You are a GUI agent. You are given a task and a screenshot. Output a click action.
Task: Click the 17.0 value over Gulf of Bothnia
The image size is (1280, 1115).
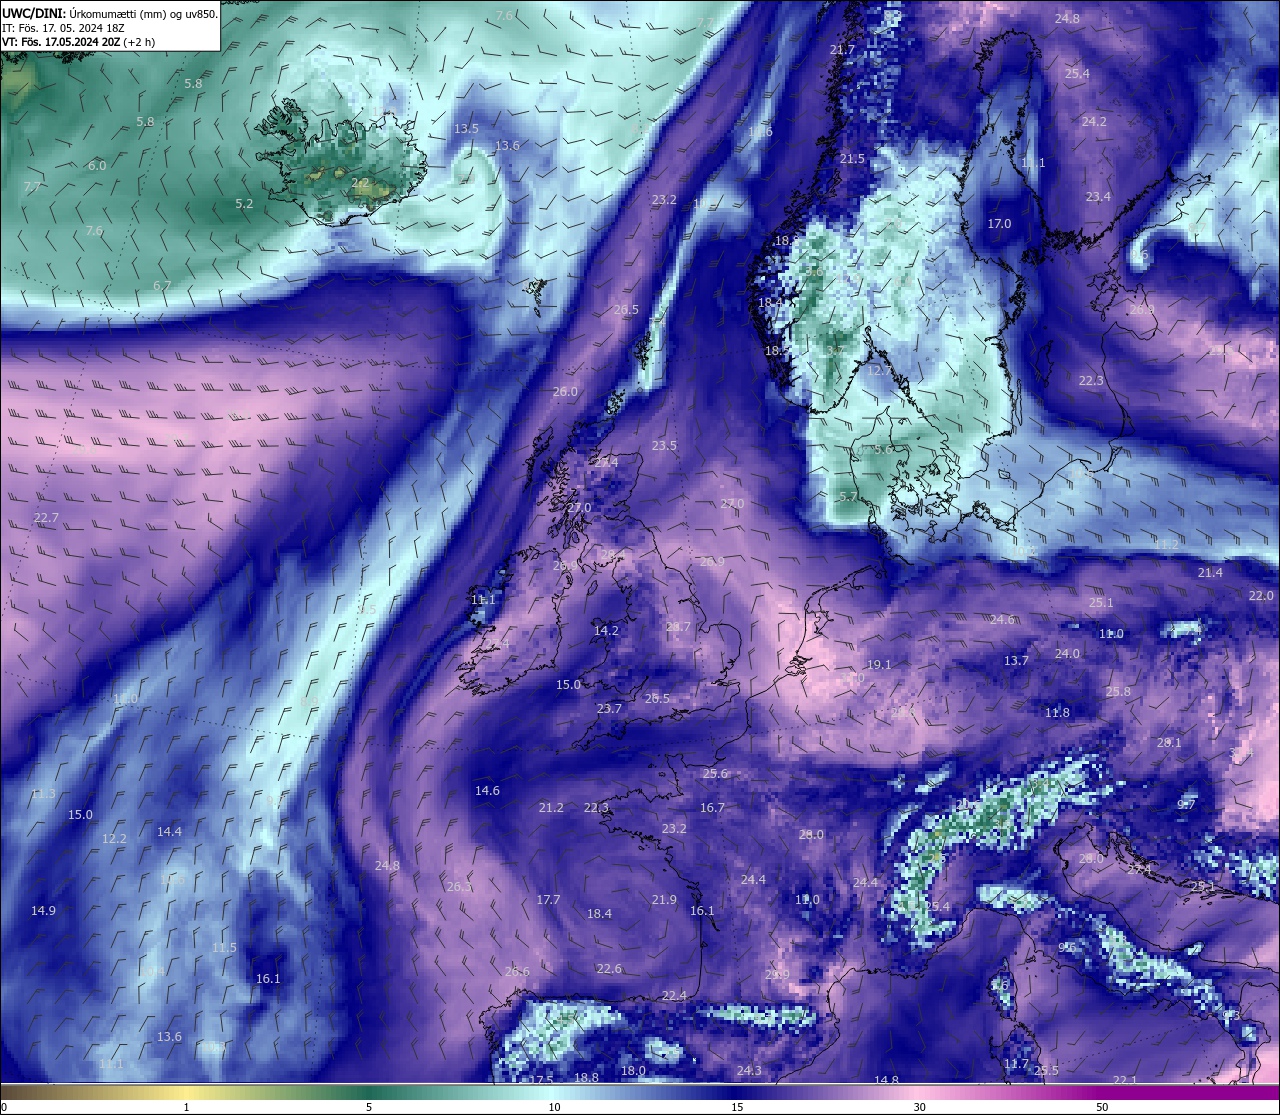(x=1000, y=224)
